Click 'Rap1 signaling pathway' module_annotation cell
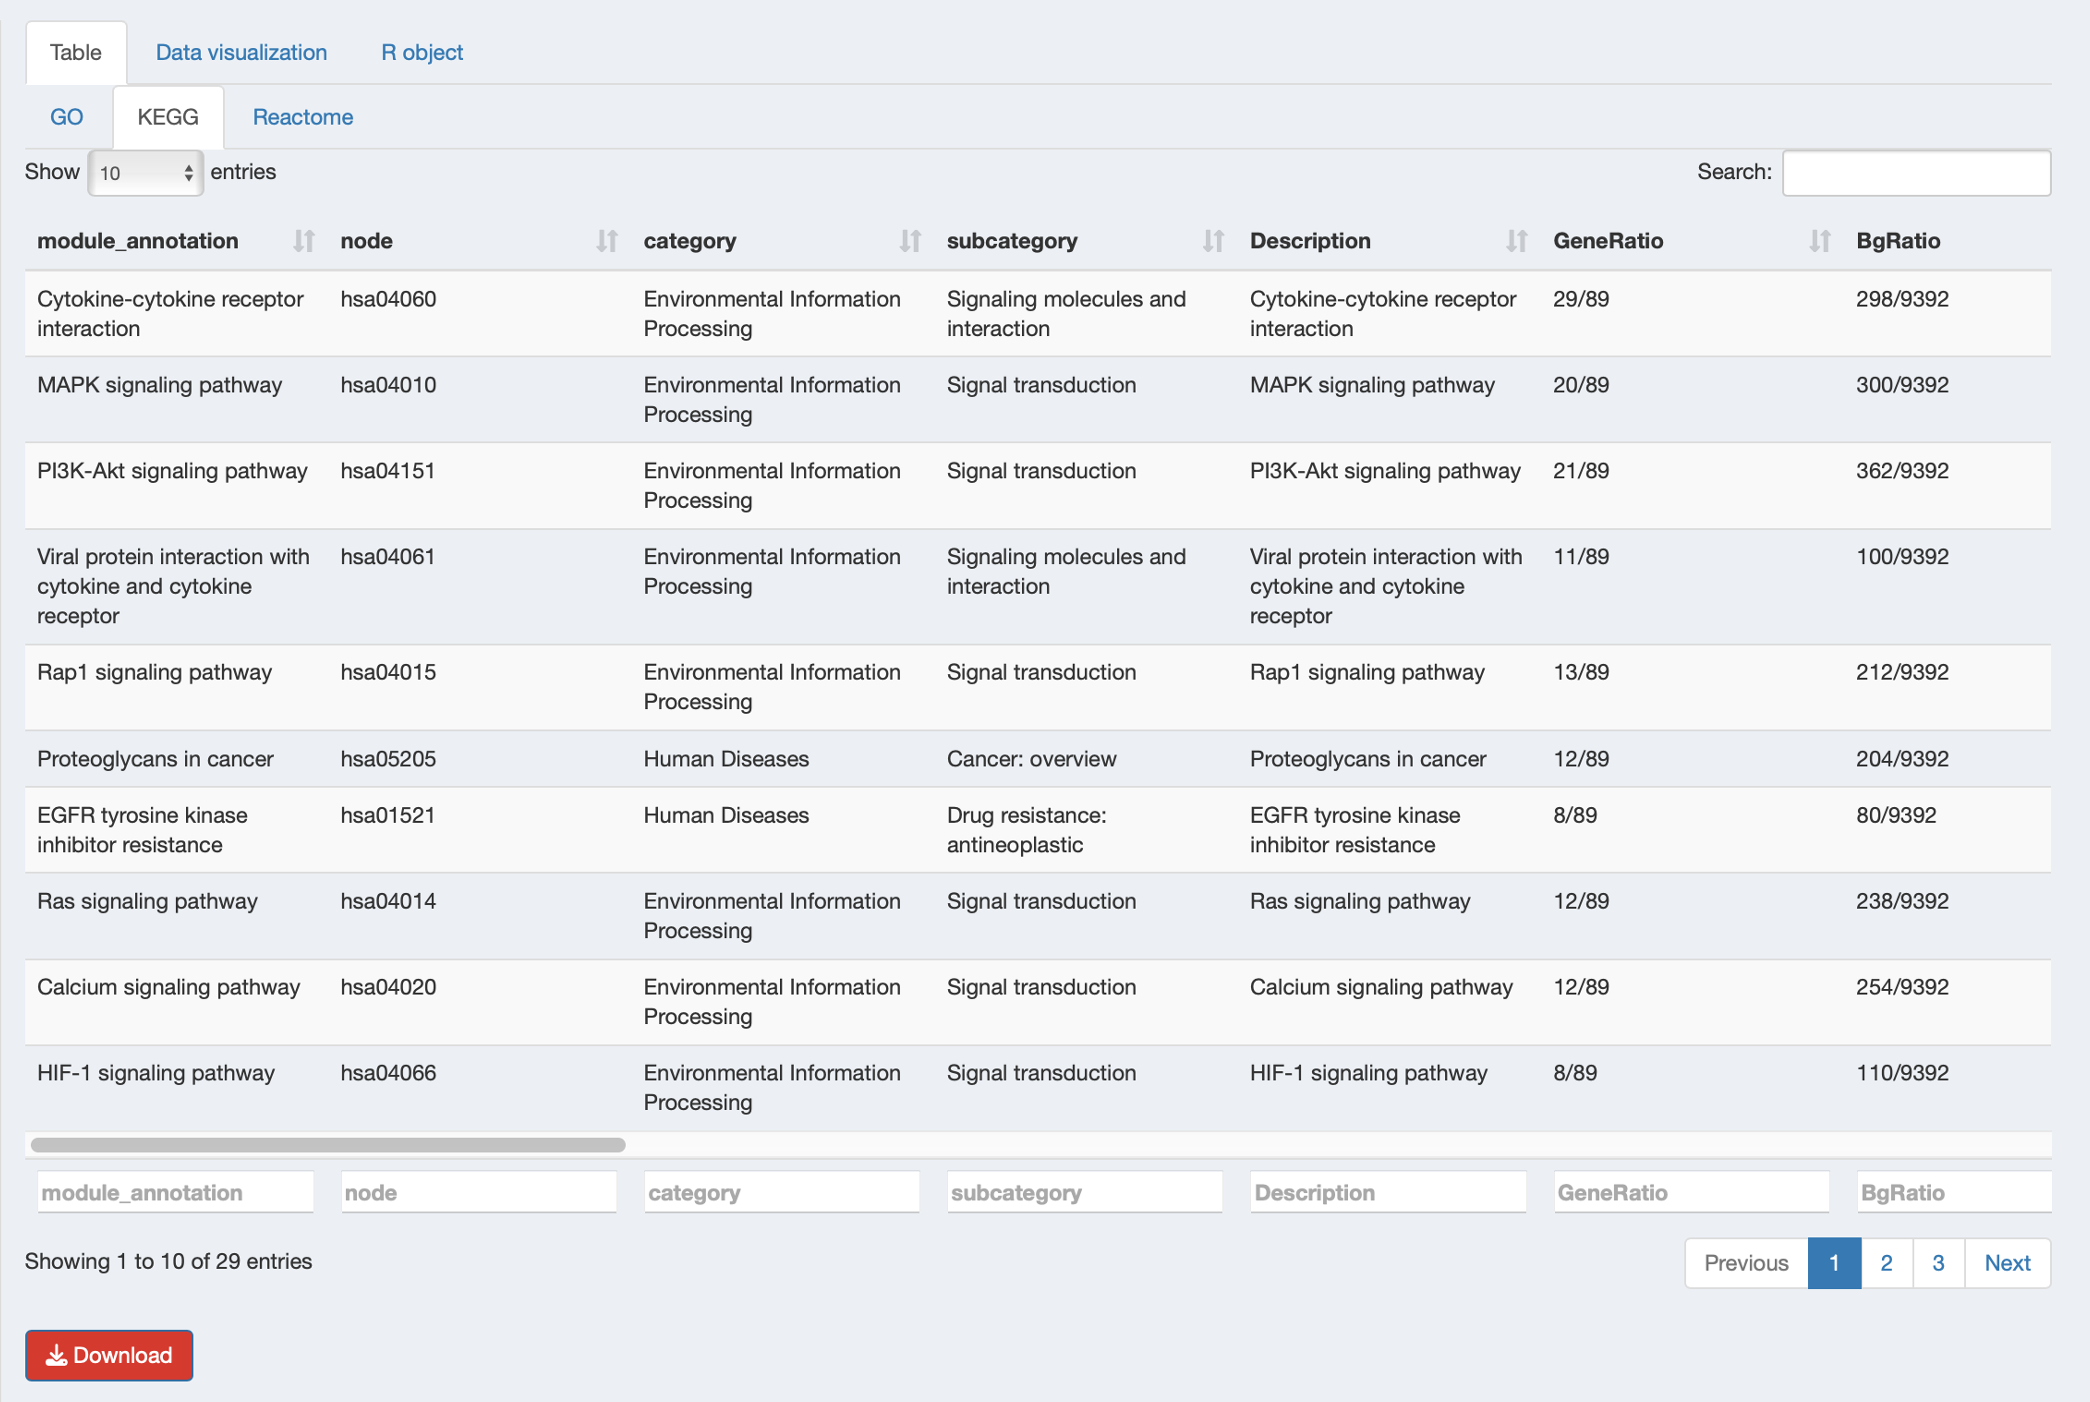The height and width of the screenshot is (1402, 2090). pos(154,672)
